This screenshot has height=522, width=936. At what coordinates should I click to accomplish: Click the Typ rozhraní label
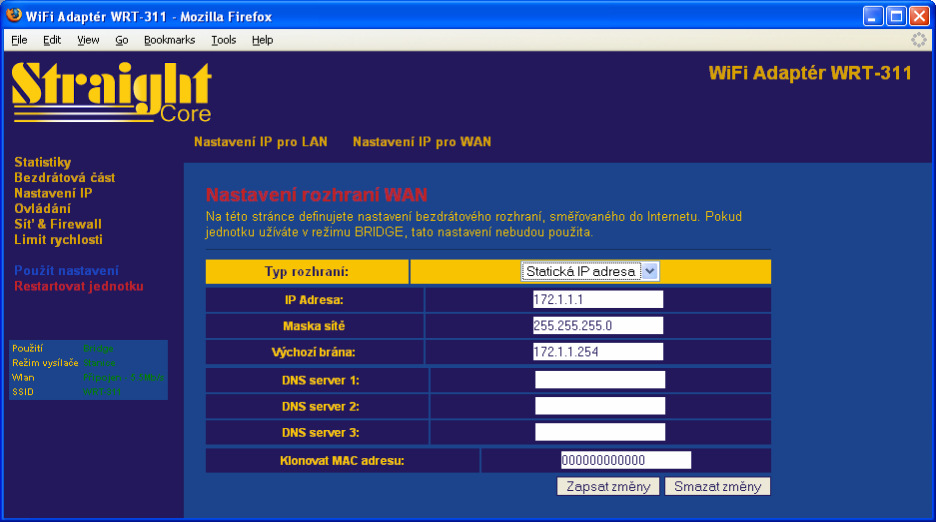tap(307, 272)
